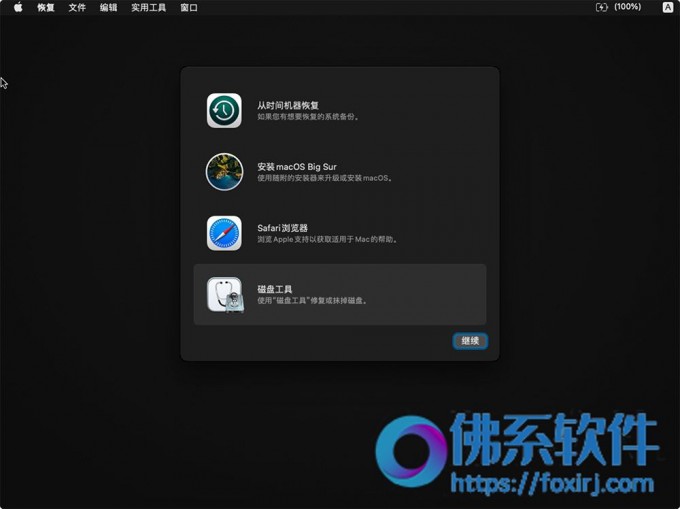
Task: Check the battery charging status icon
Action: 602,7
